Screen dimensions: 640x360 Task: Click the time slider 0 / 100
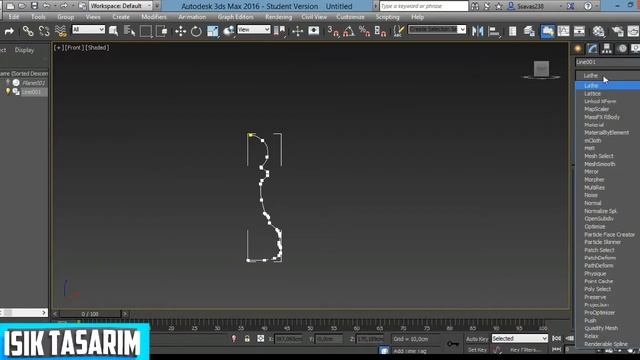pos(90,314)
